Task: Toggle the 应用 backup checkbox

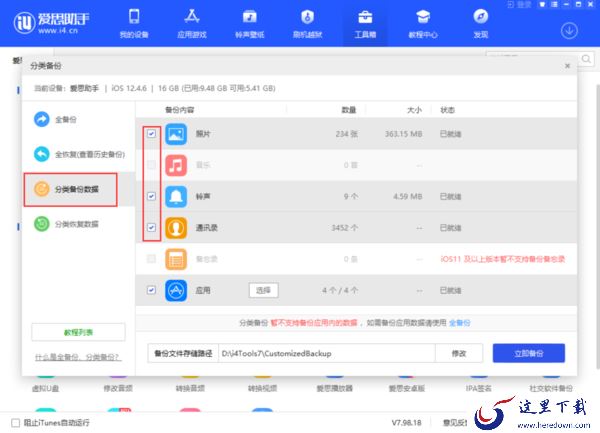Action: click(152, 290)
